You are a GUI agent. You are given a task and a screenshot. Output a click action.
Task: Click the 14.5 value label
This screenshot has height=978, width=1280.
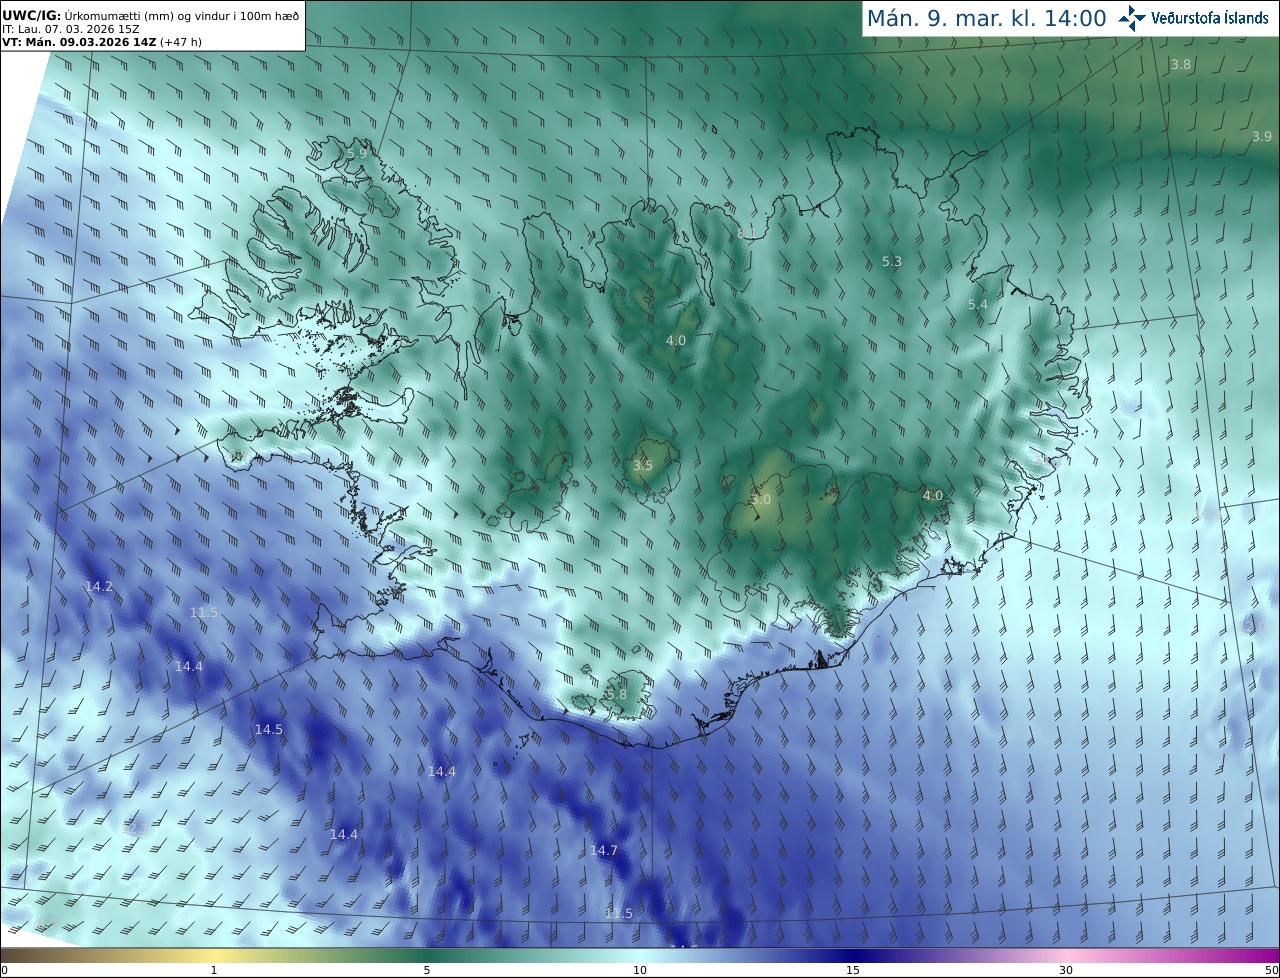pos(269,729)
